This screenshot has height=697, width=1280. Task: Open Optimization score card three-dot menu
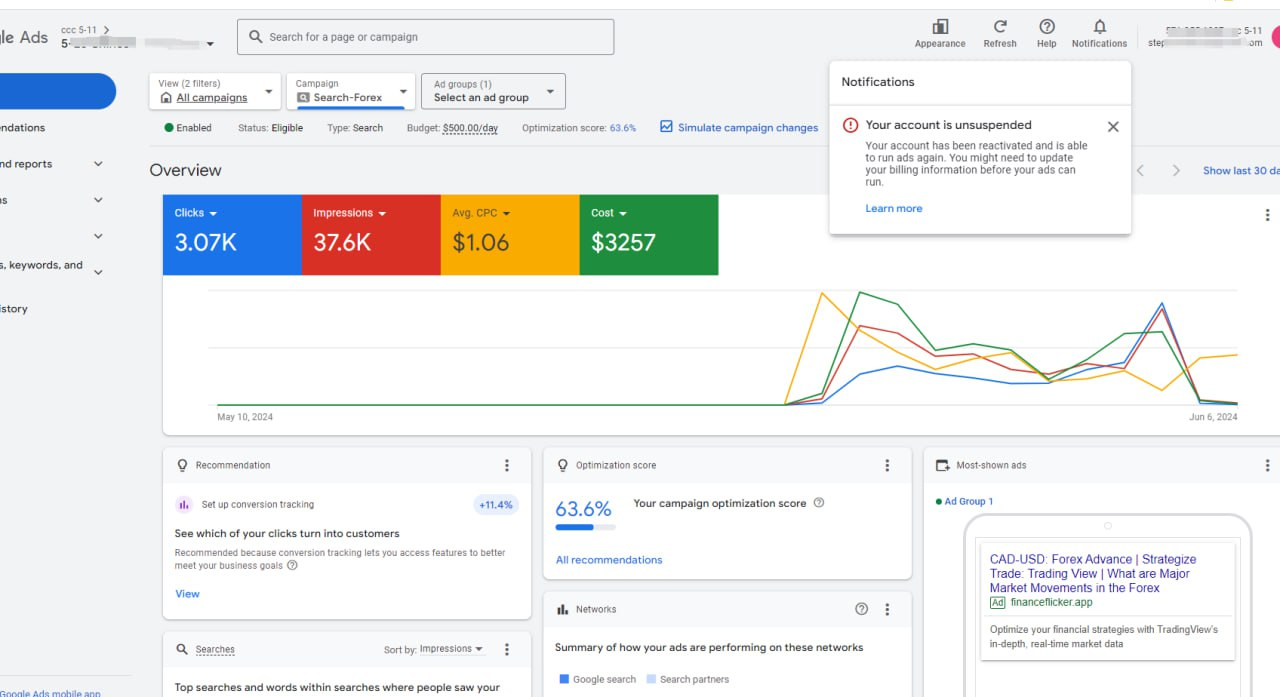tap(887, 466)
